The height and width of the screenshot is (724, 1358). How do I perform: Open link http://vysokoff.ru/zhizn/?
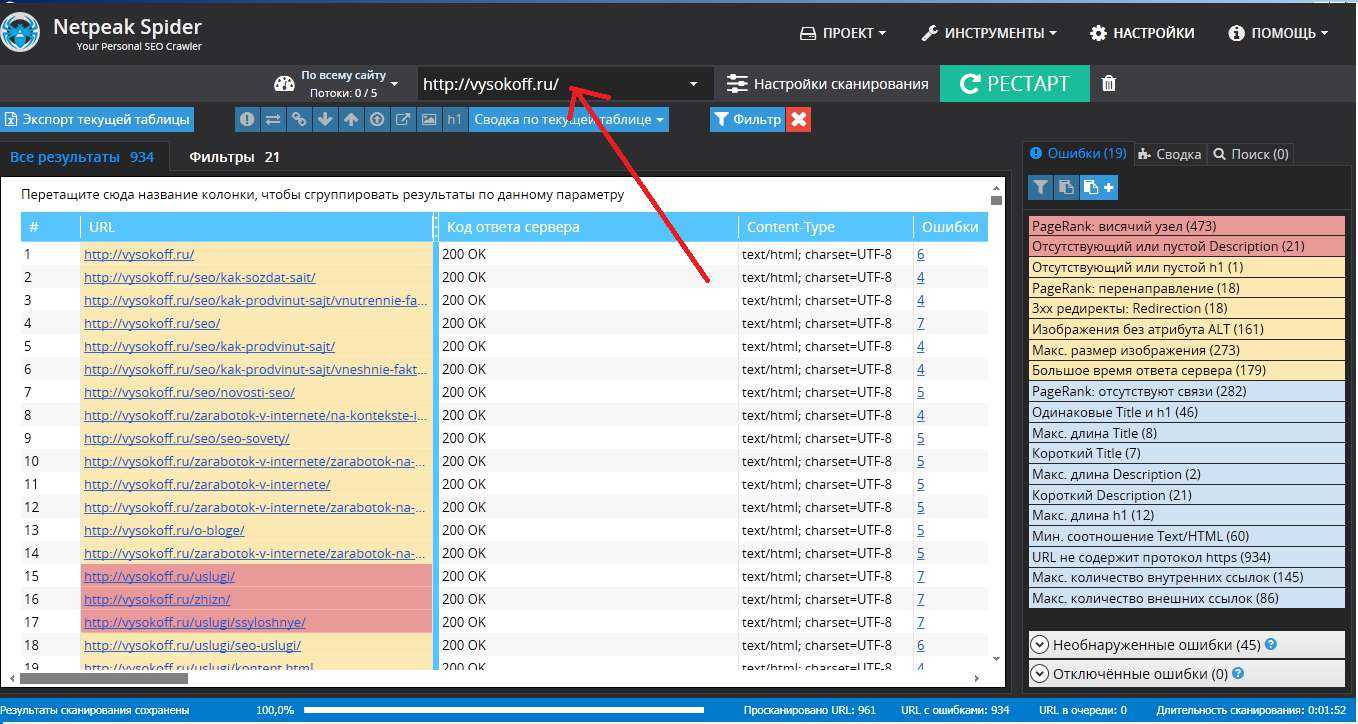pyautogui.click(x=157, y=599)
